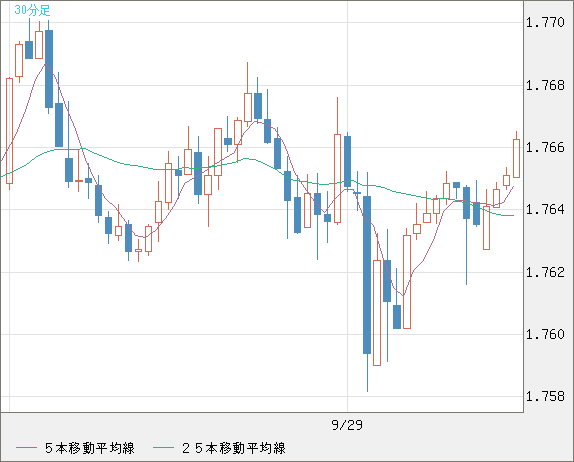Click the 1.762 price axis label
This screenshot has height=462, width=574.
(545, 272)
